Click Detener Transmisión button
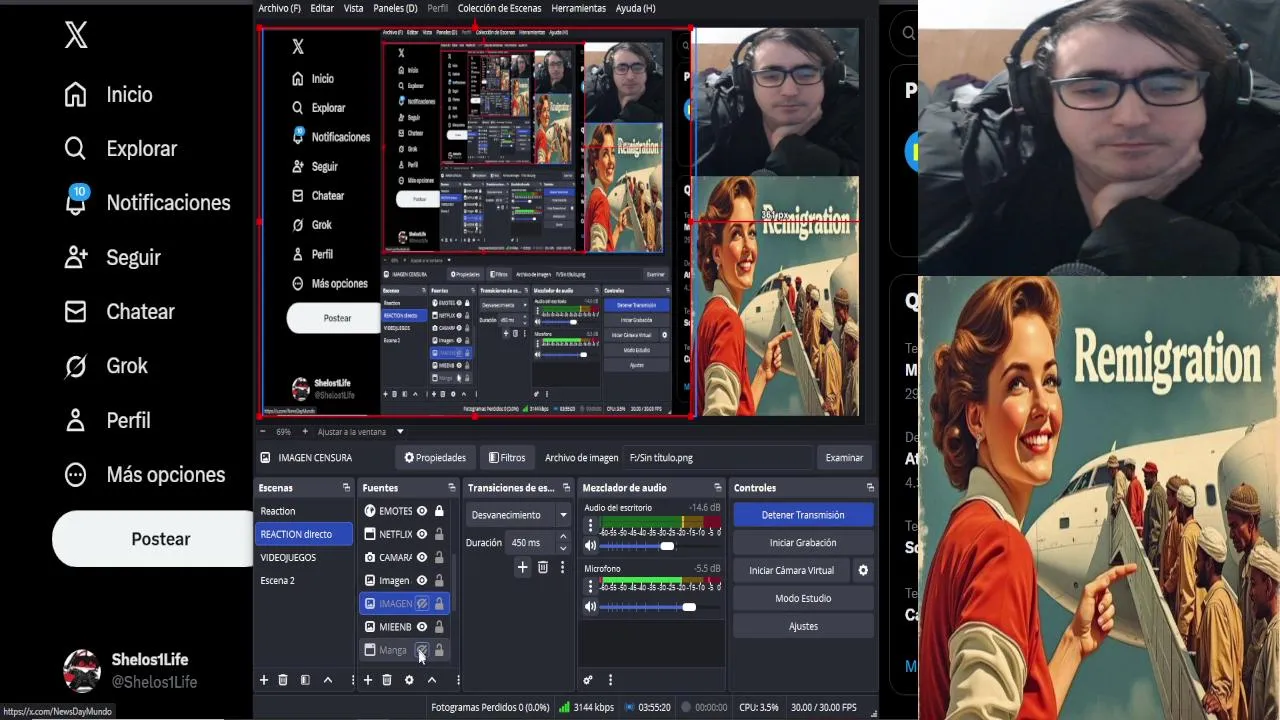 pos(803,515)
